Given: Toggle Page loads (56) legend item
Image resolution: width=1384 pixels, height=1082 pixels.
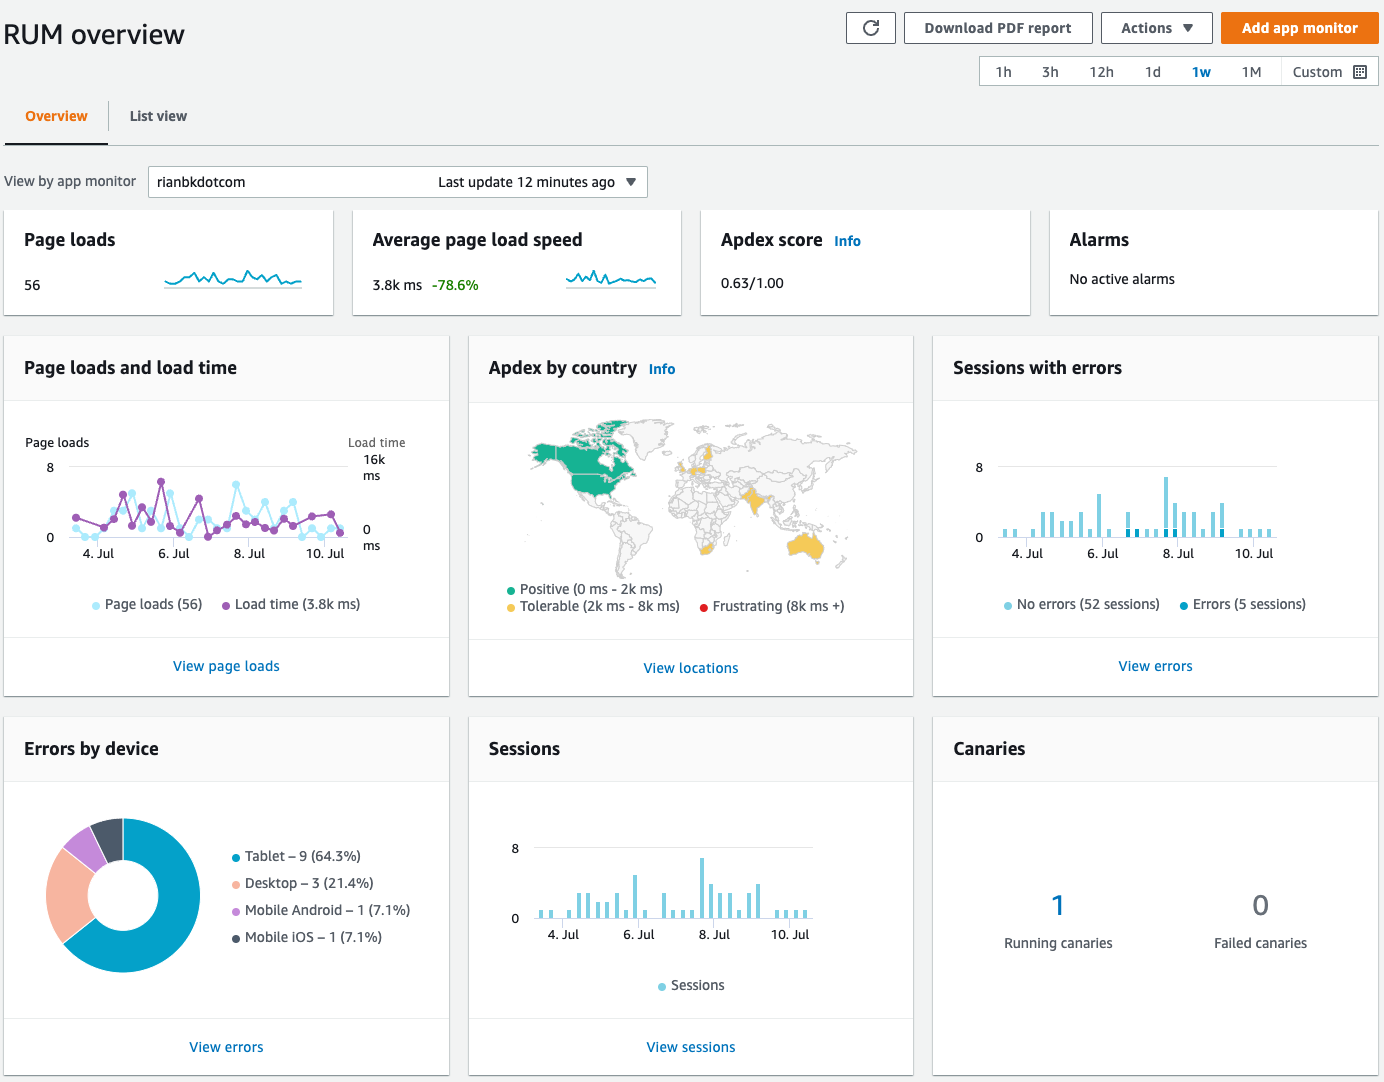Looking at the screenshot, I should (147, 604).
